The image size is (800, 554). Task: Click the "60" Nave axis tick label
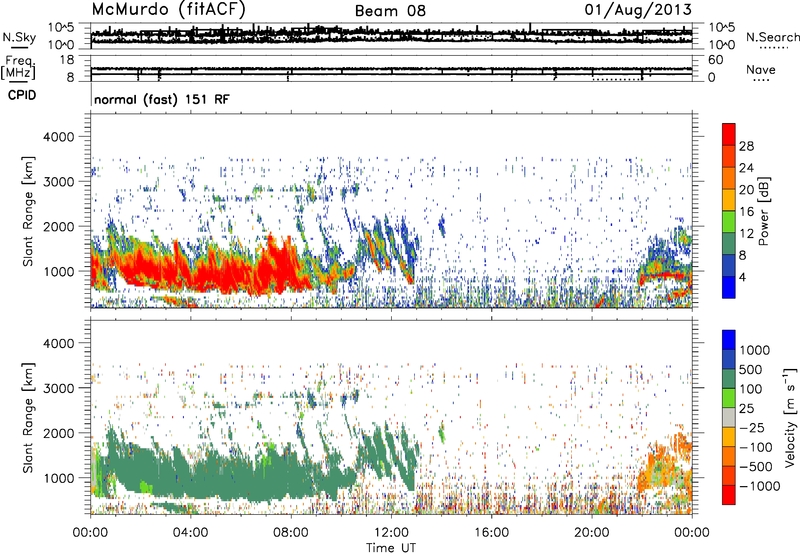[x=715, y=60]
